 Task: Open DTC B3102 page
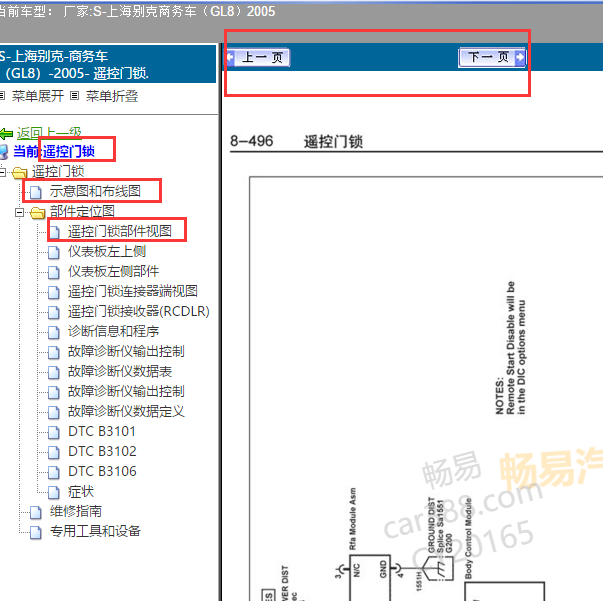click(x=102, y=451)
